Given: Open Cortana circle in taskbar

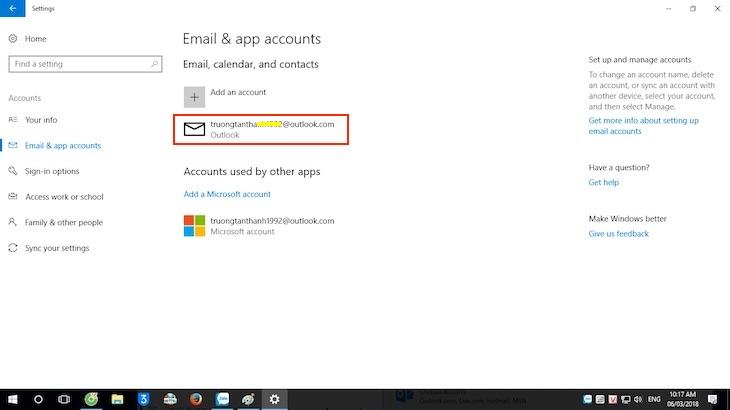Looking at the screenshot, I should [x=38, y=399].
